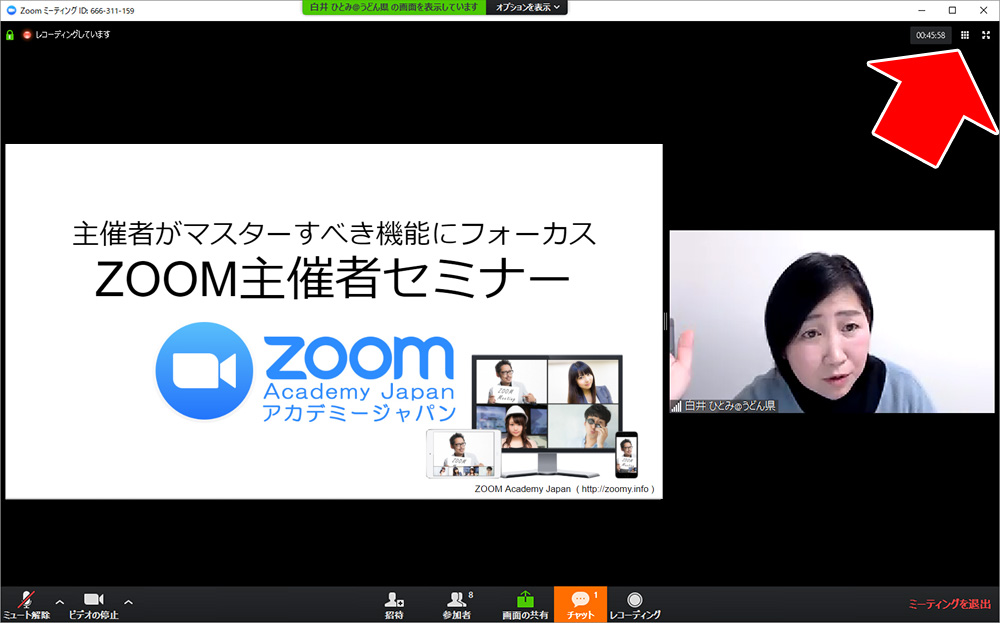Click the divider handle between slide and video
Viewport: 1000px width, 623px height.
(665, 321)
